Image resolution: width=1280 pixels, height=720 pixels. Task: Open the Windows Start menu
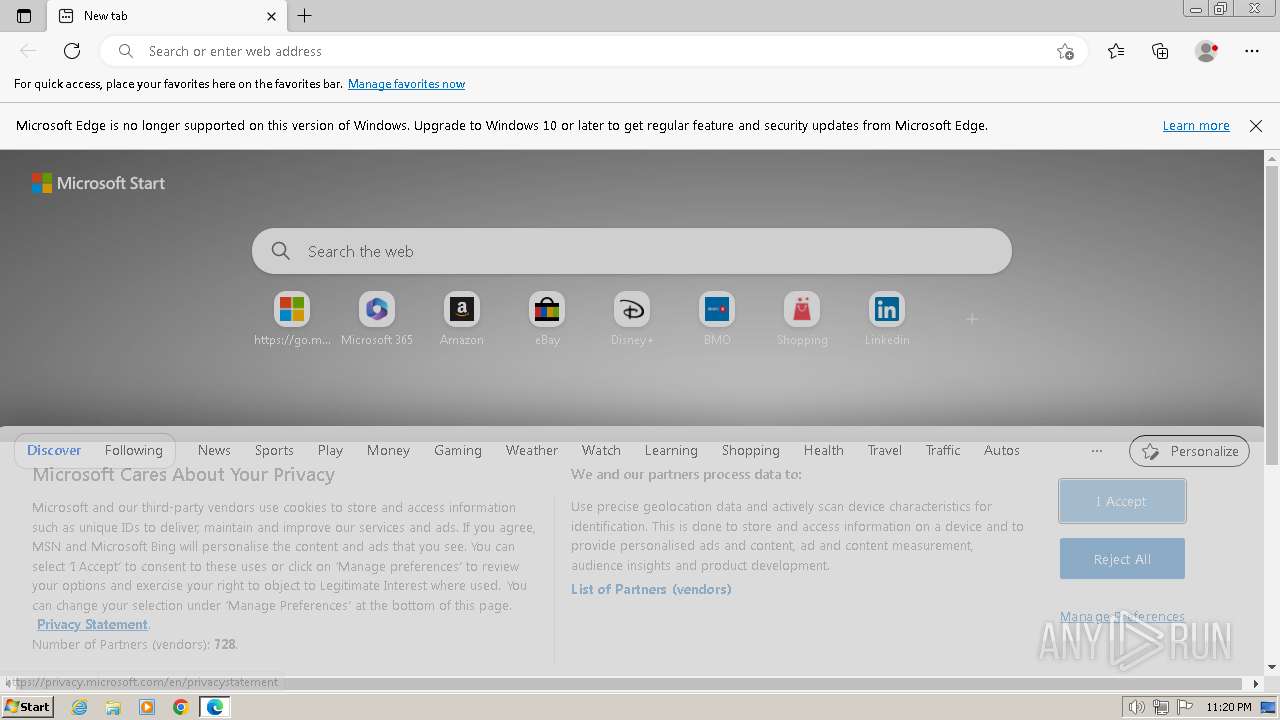tap(27, 707)
